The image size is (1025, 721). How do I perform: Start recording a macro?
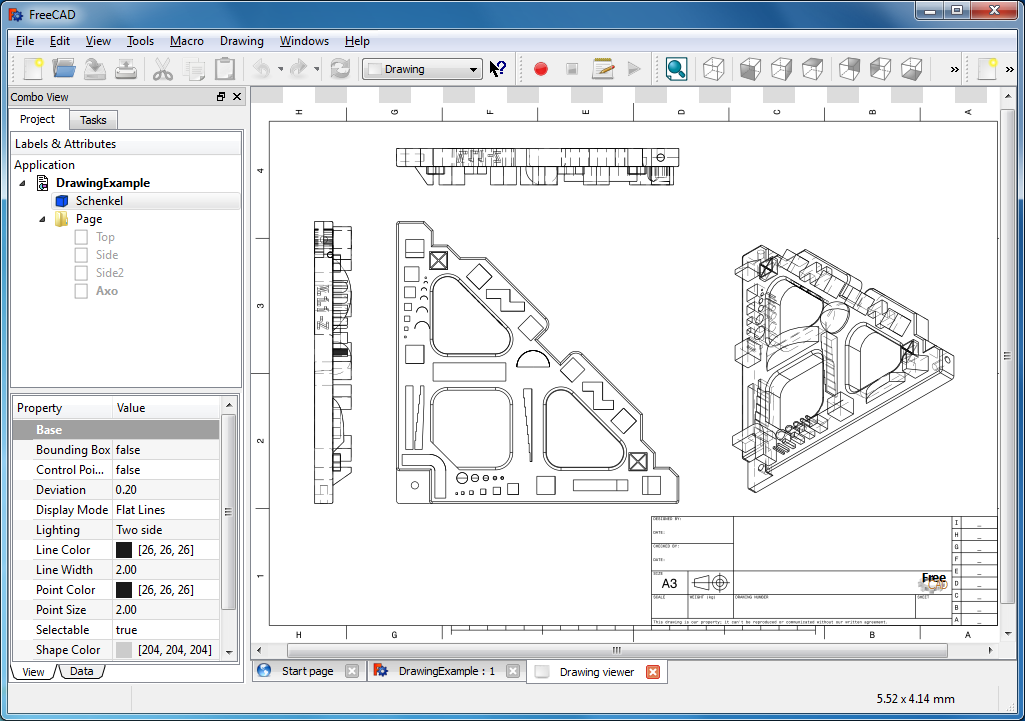pos(540,69)
